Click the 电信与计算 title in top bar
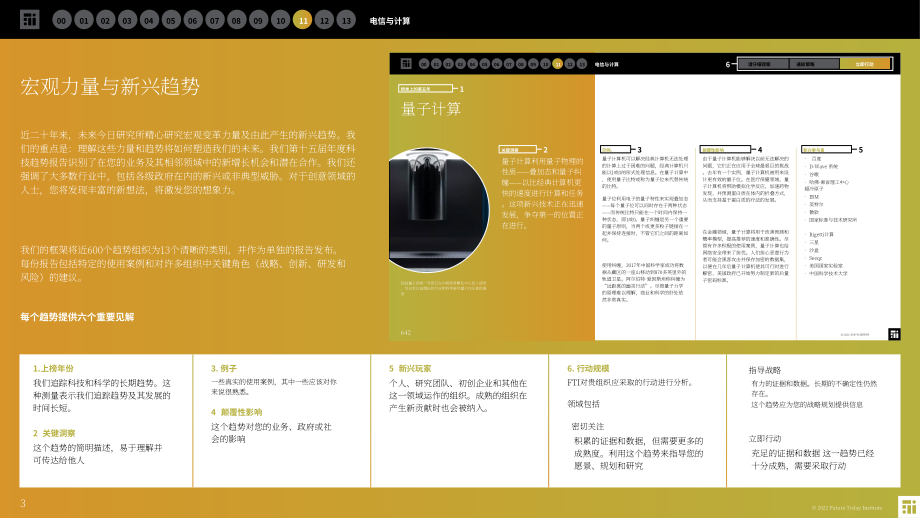 pos(390,21)
